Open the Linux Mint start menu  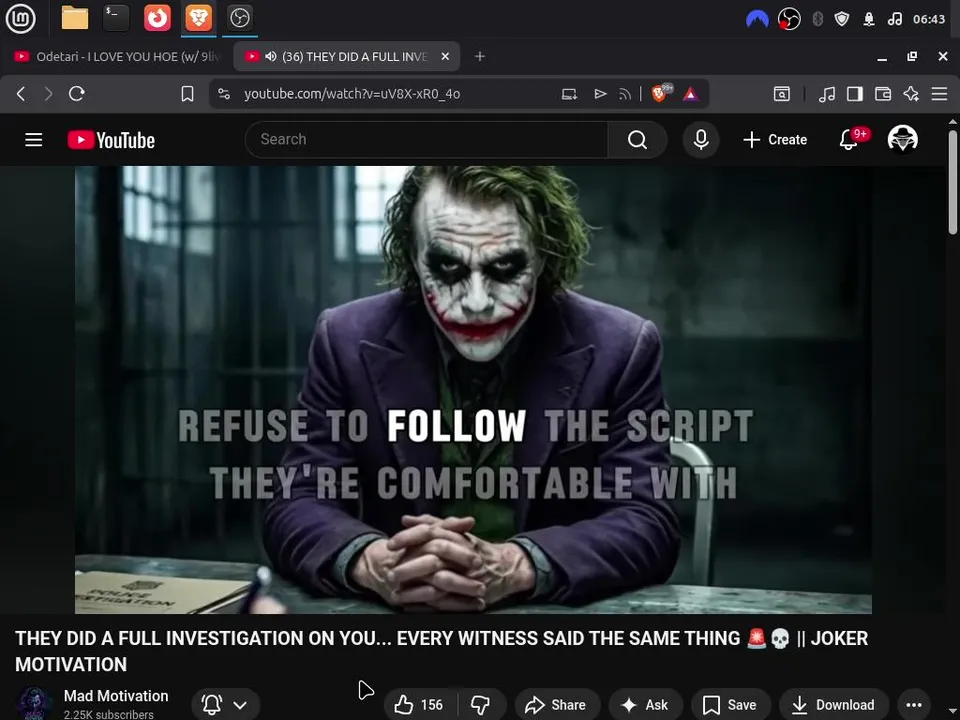coord(20,18)
